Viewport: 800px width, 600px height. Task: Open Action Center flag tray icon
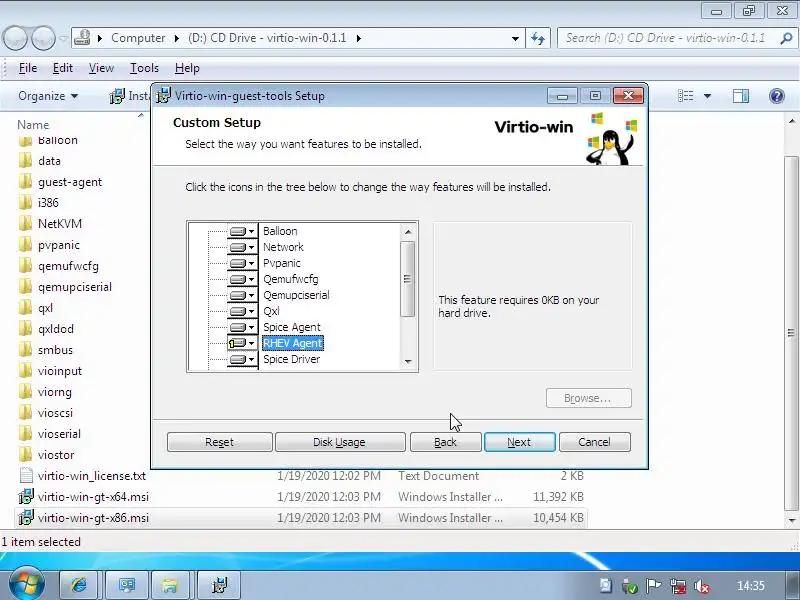coord(654,586)
